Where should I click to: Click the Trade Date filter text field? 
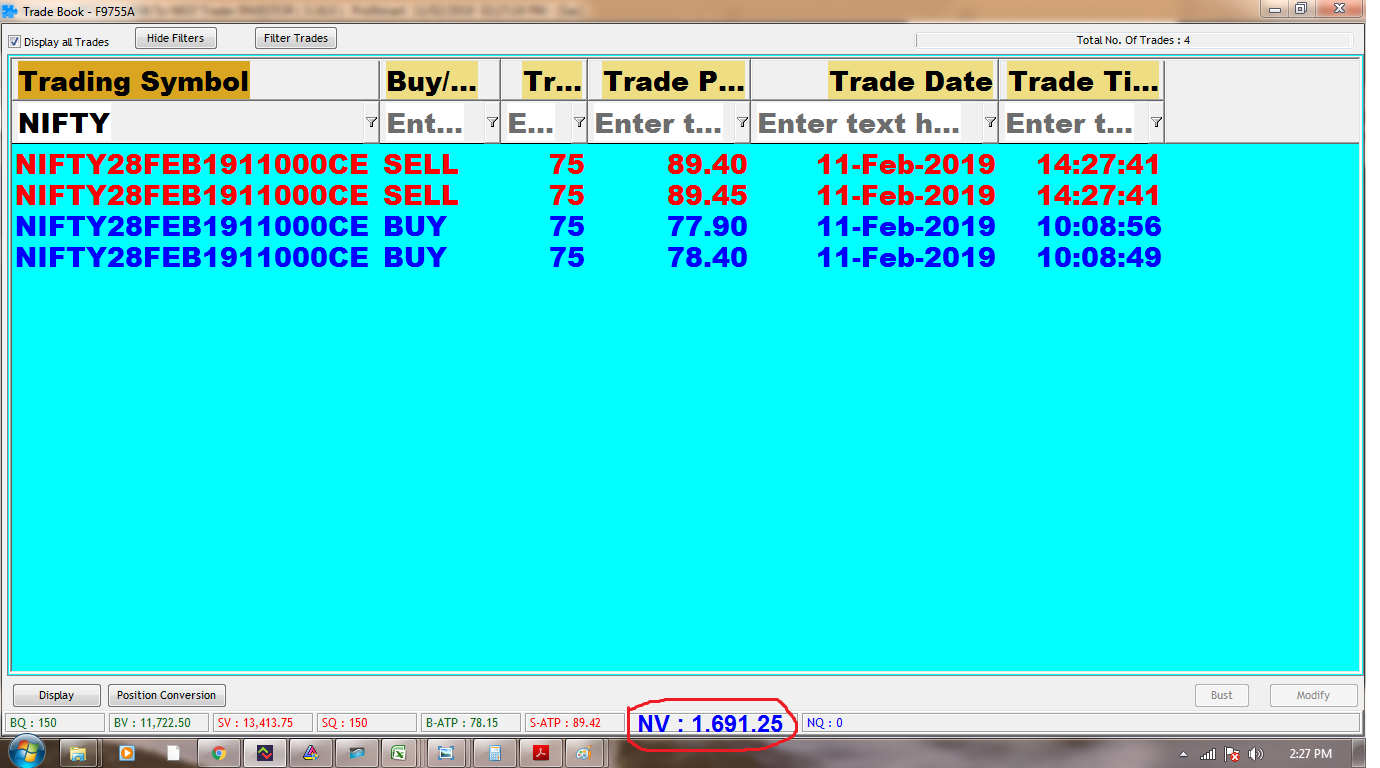tap(860, 123)
